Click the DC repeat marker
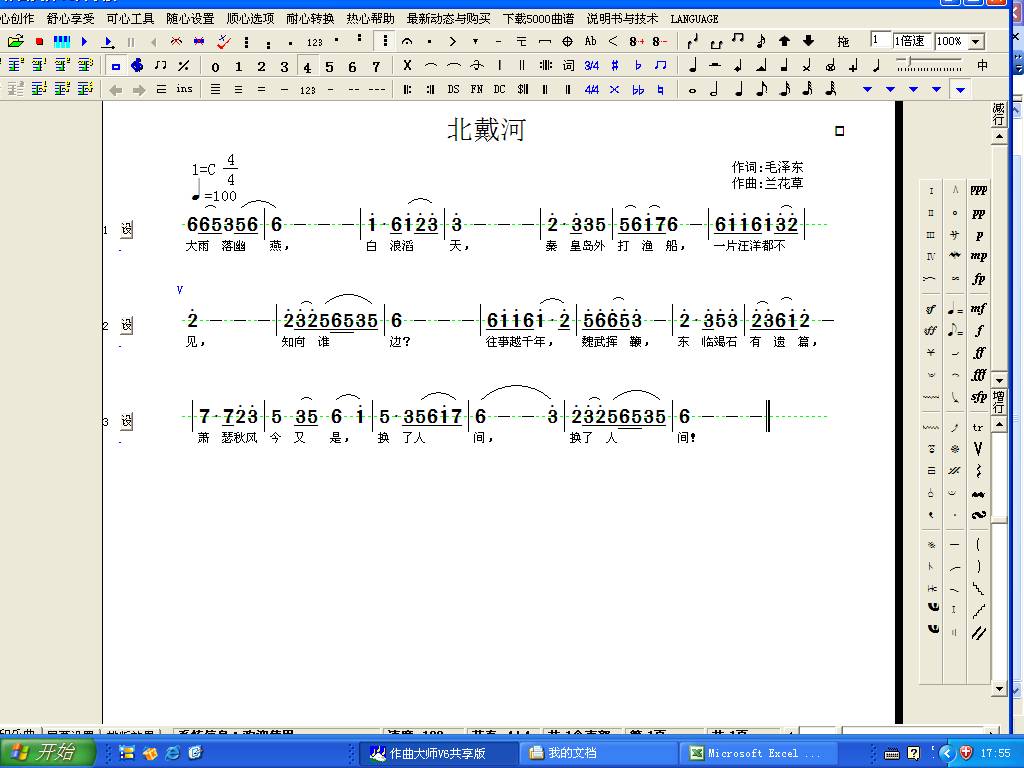Image resolution: width=1024 pixels, height=768 pixels. click(x=500, y=89)
